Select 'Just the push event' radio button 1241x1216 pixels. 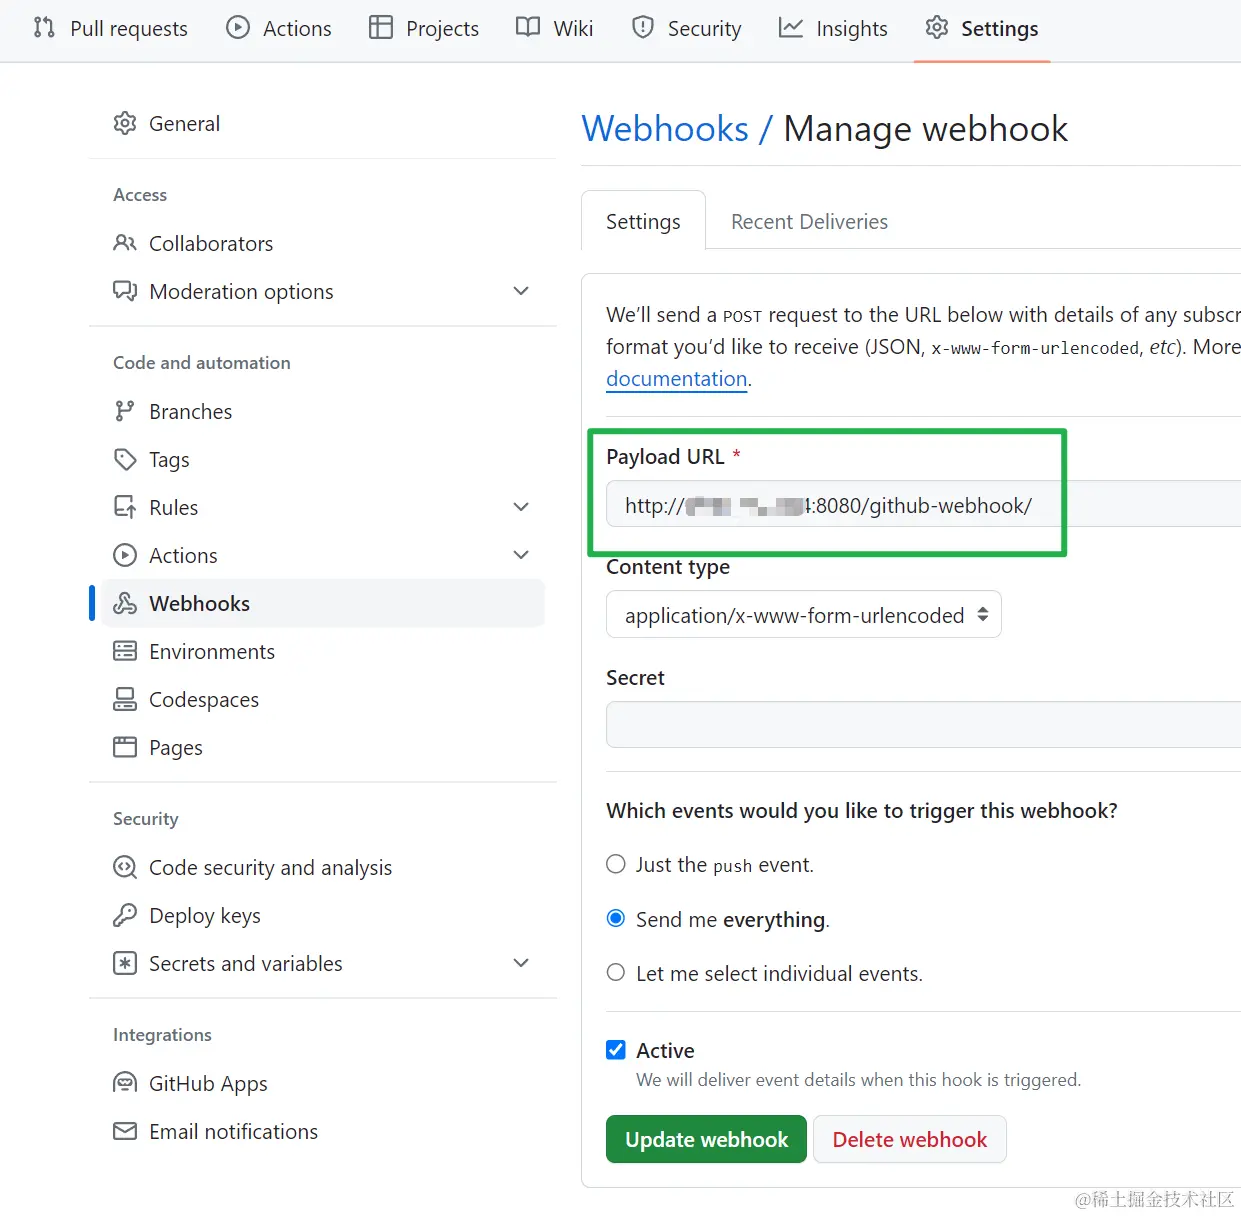click(x=616, y=864)
